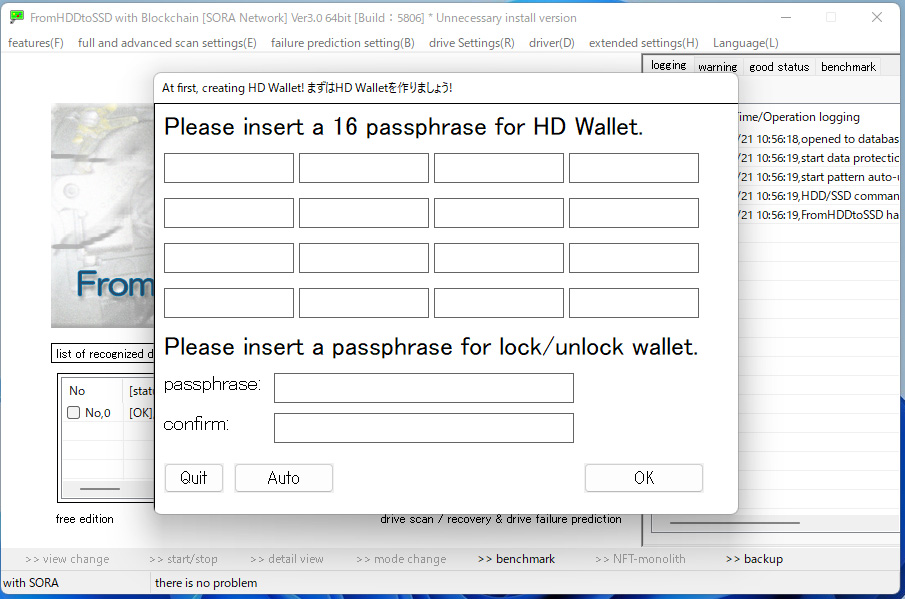Open the features(F) menu

pyautogui.click(x=36, y=43)
